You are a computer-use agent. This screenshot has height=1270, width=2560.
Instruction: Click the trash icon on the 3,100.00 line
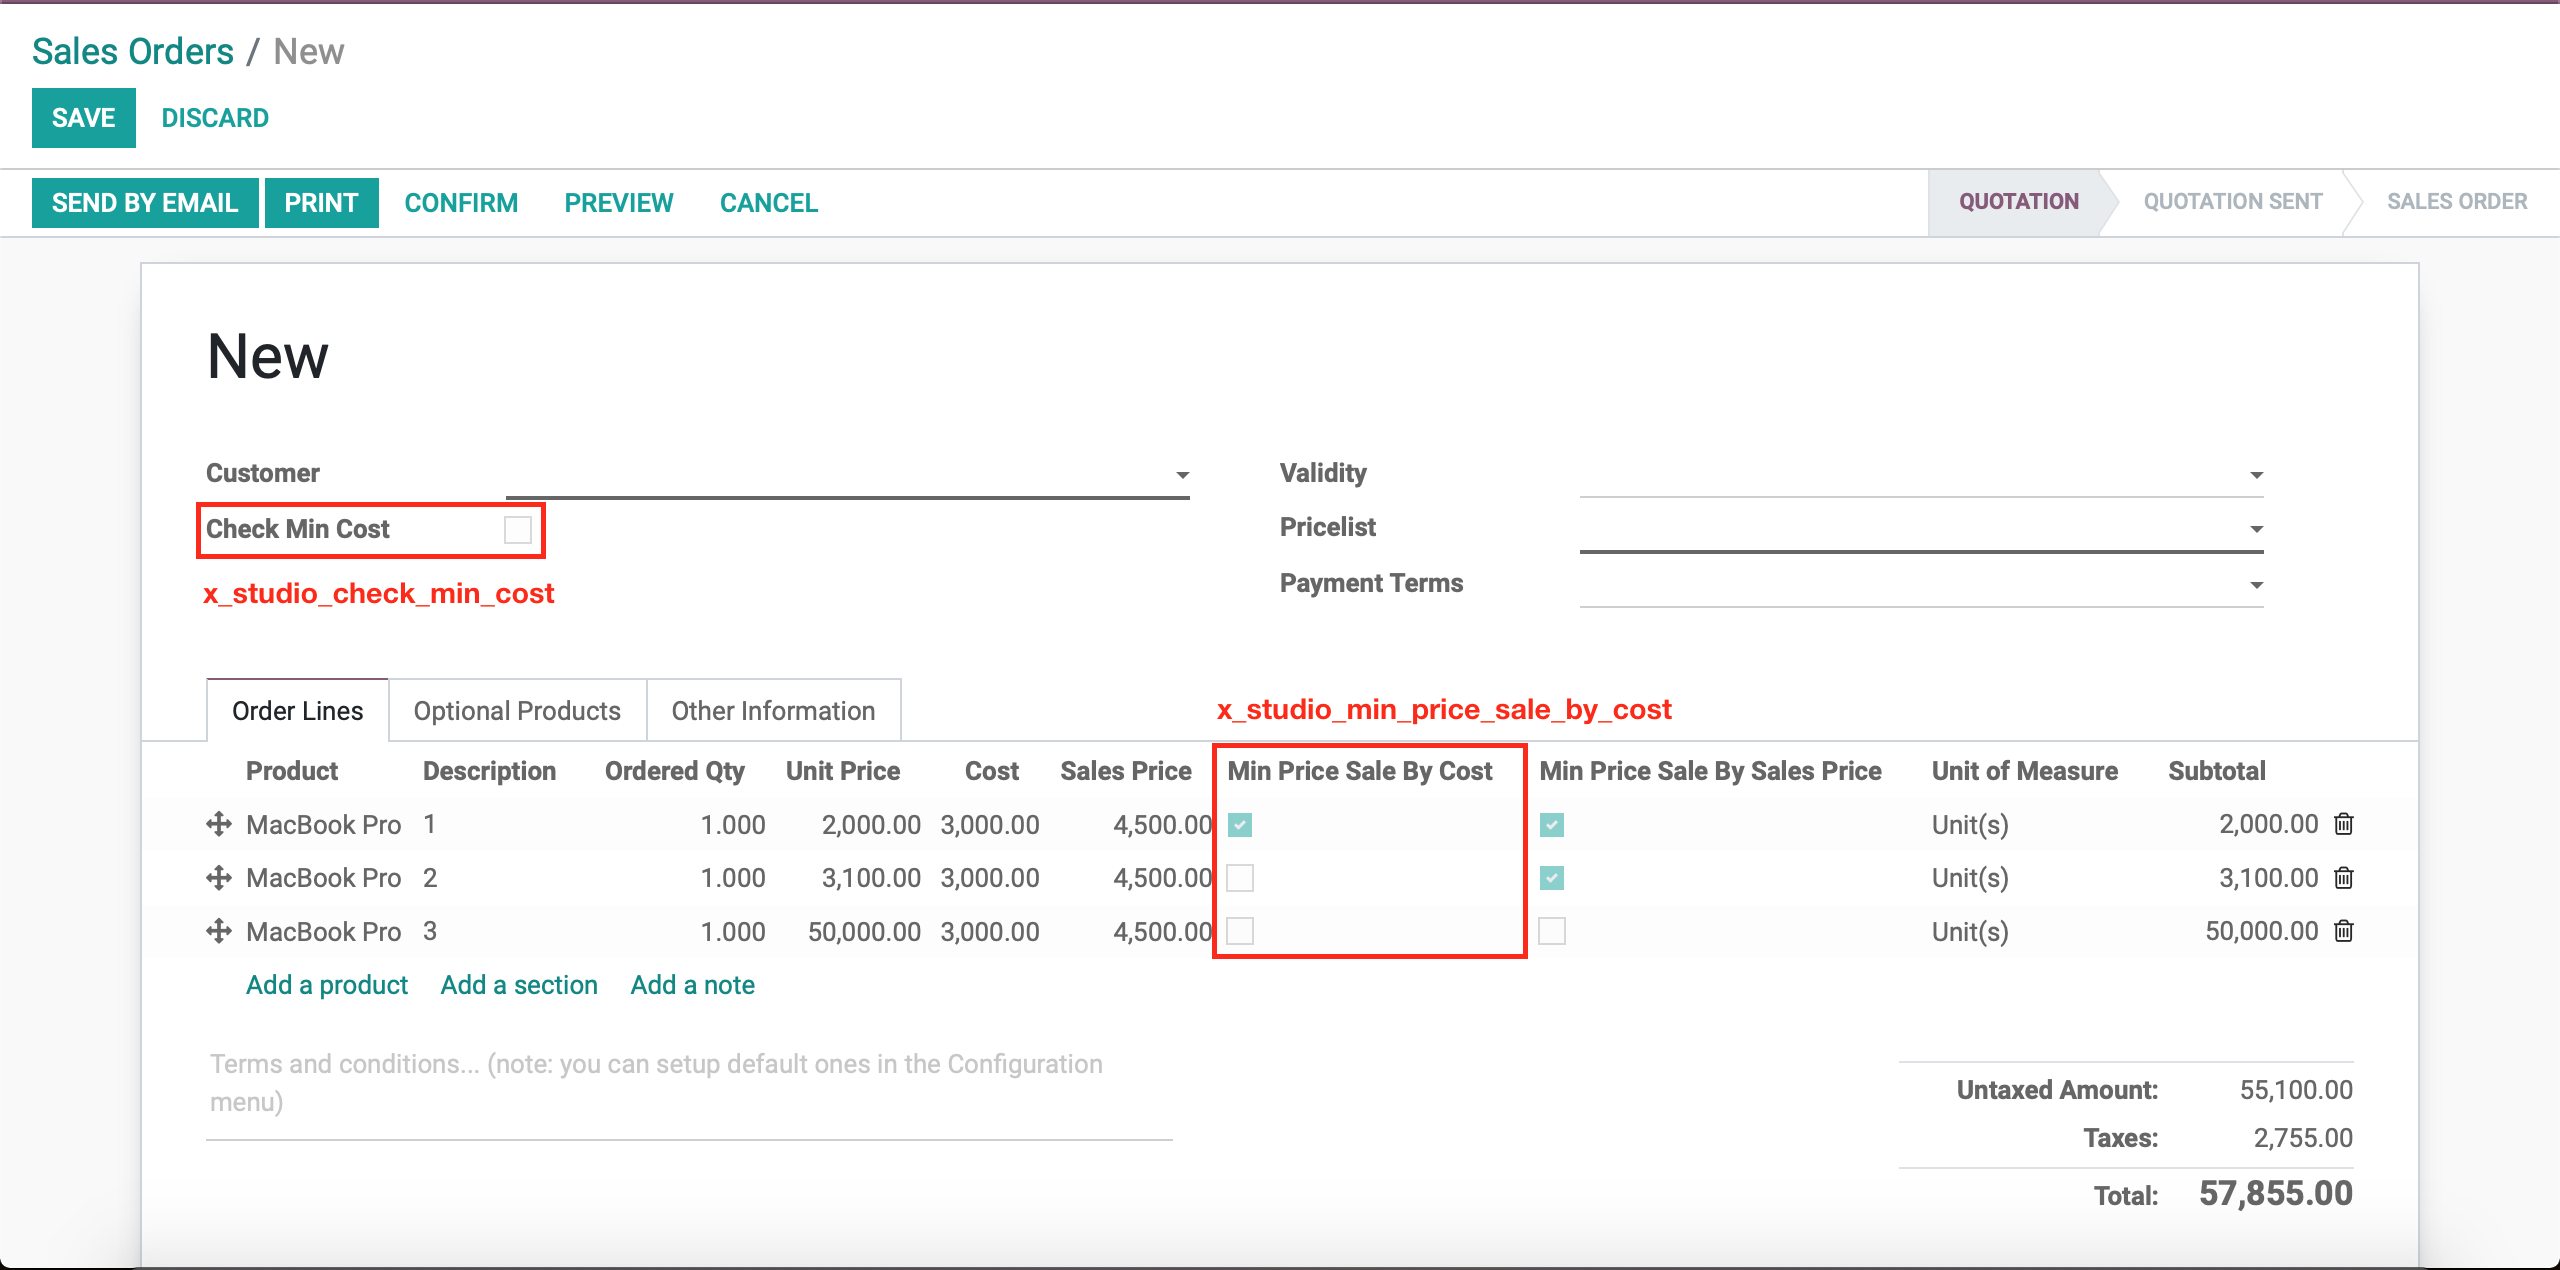point(2343,878)
